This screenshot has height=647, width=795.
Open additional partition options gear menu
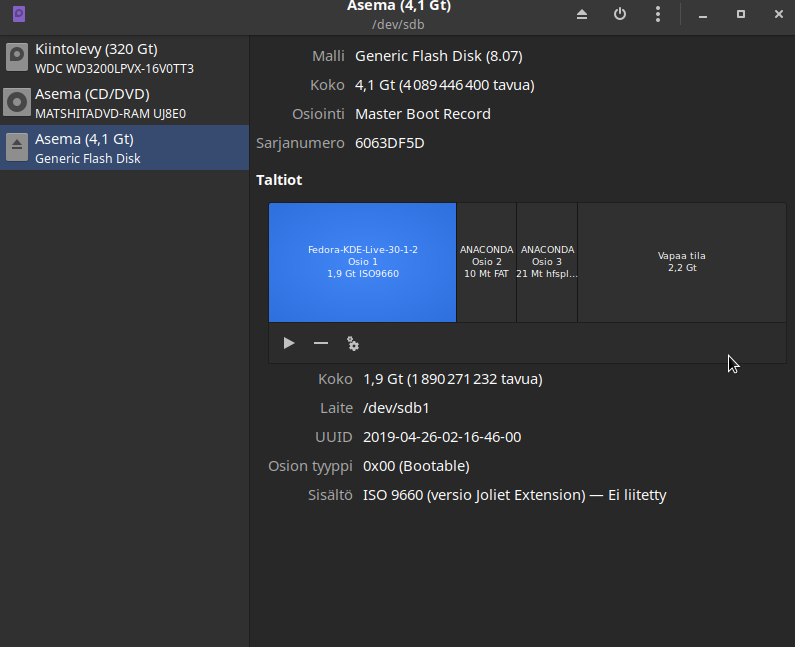coord(353,343)
